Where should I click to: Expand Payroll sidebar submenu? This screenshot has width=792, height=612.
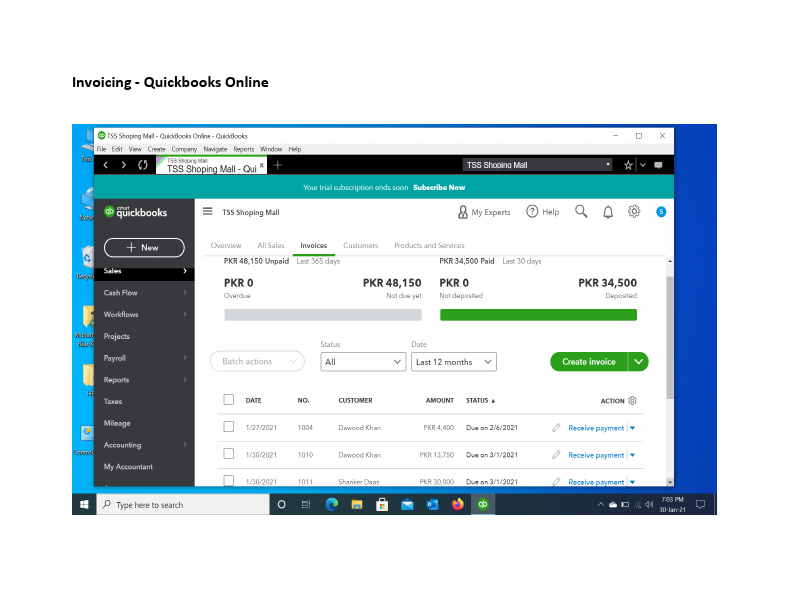pos(185,358)
